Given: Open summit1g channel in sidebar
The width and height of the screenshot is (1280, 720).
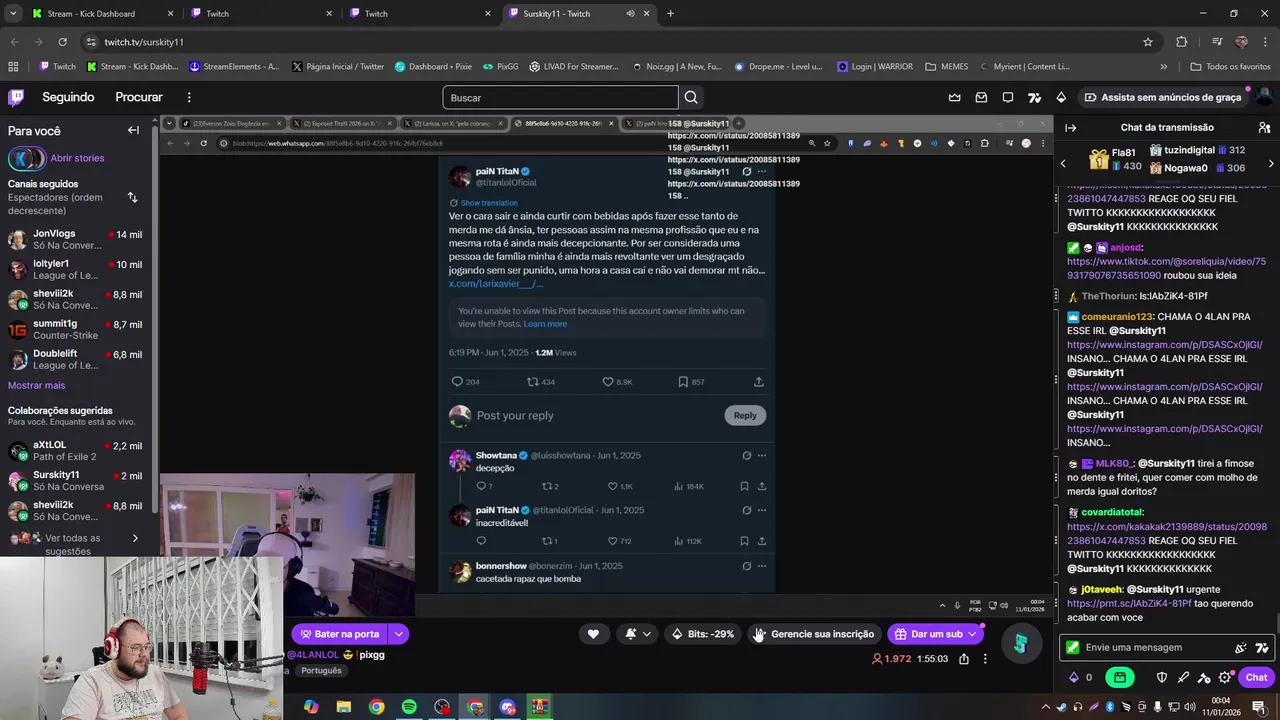Looking at the screenshot, I should coord(75,329).
